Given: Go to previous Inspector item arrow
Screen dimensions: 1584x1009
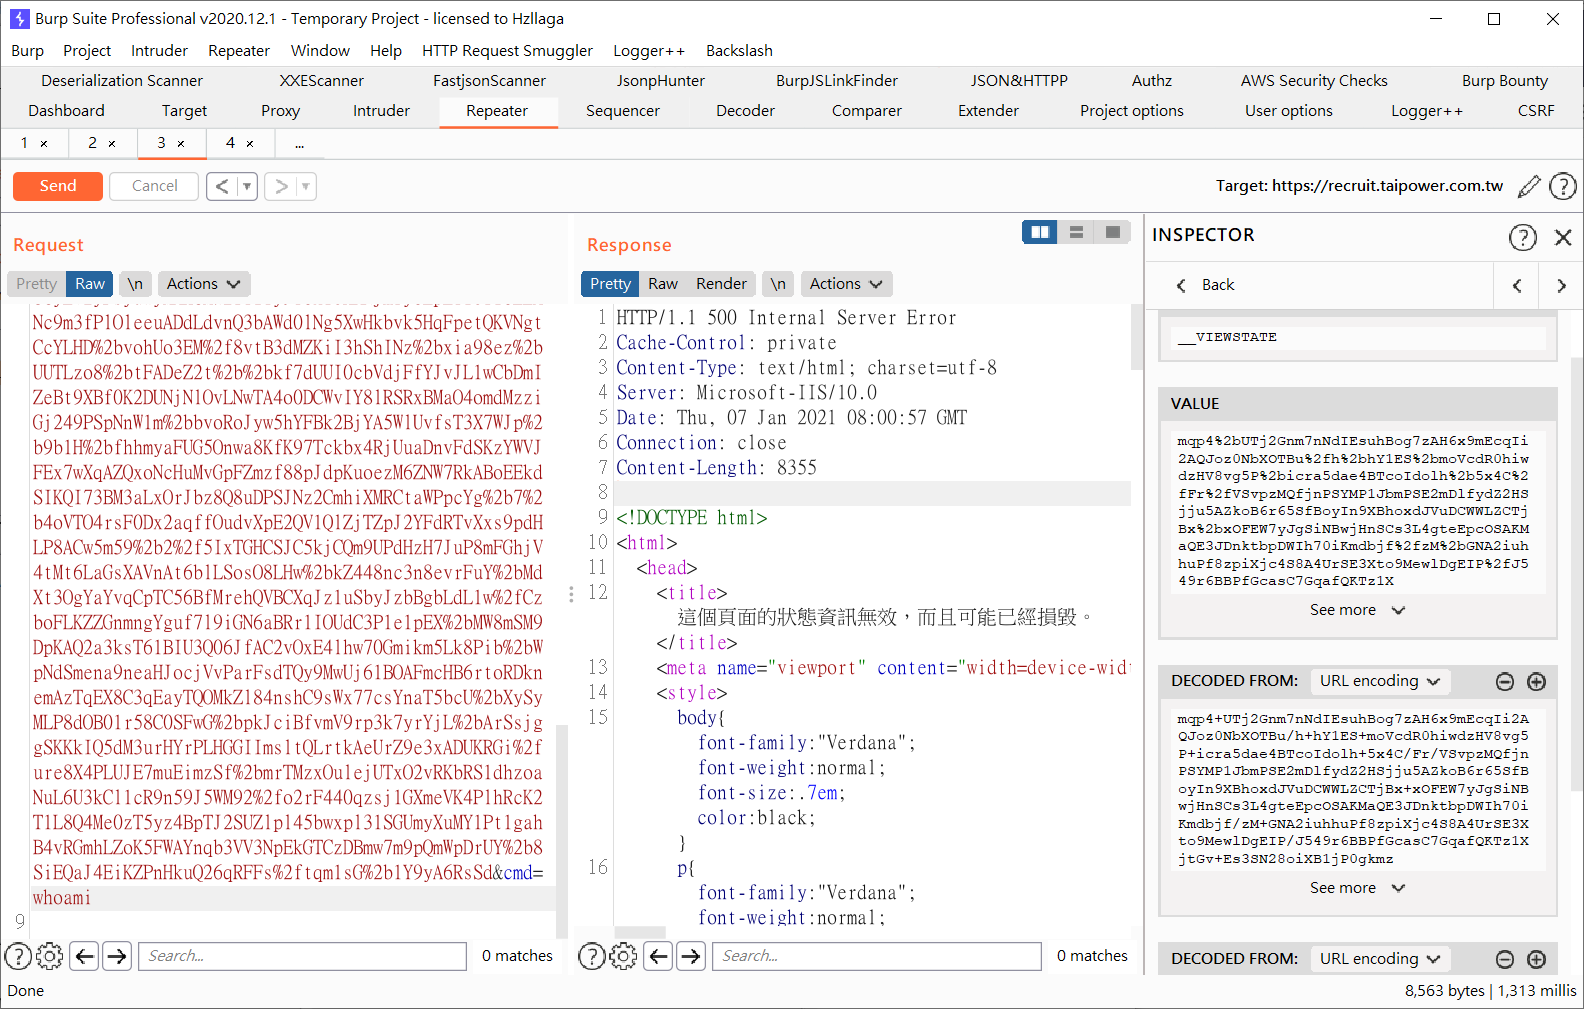Looking at the screenshot, I should (x=1517, y=286).
